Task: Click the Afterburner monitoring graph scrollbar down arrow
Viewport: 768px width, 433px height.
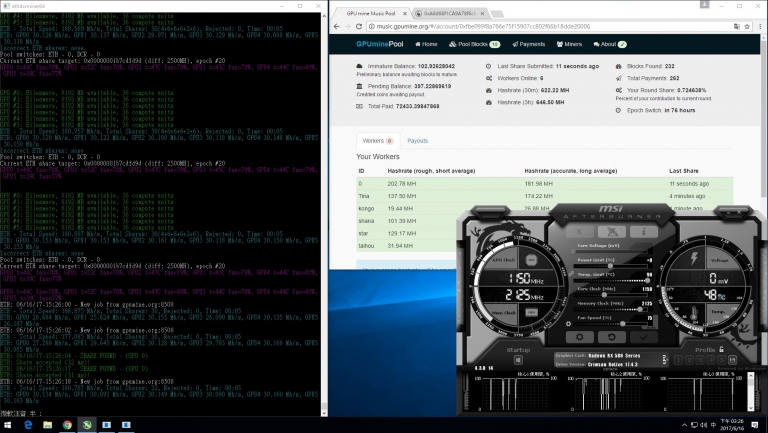Action: [751, 408]
